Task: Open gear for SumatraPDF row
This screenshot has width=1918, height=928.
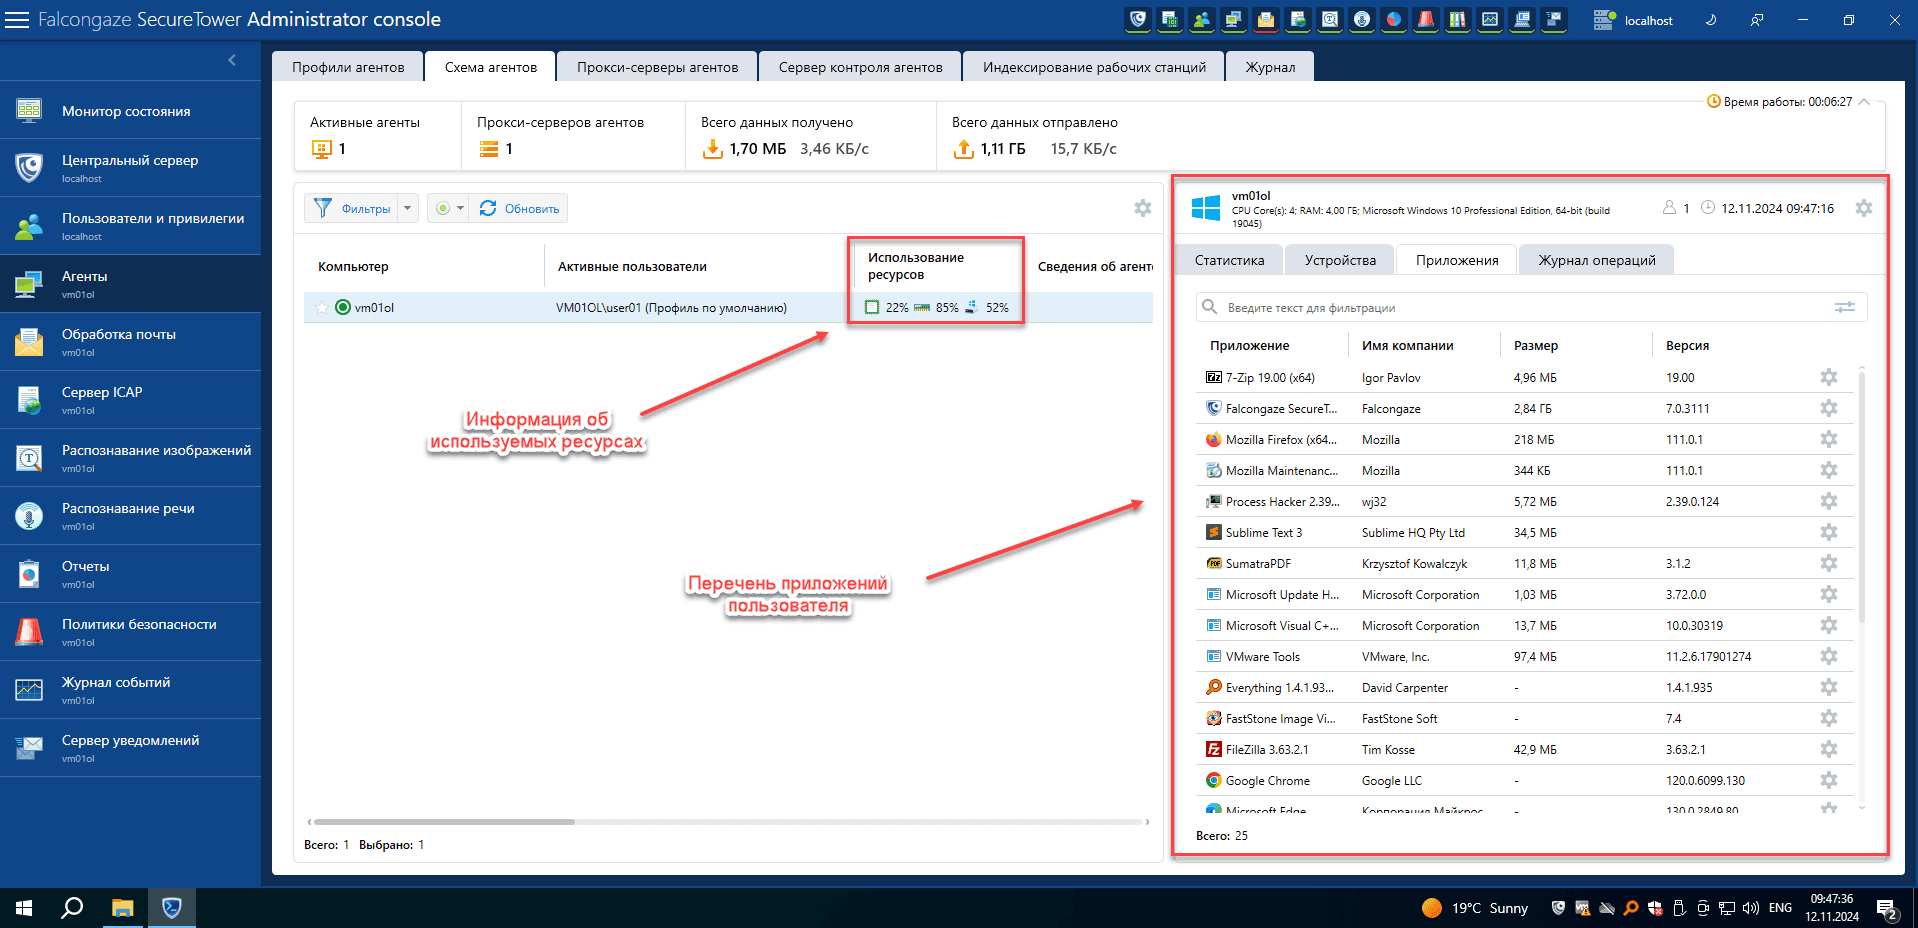Action: pyautogui.click(x=1829, y=563)
